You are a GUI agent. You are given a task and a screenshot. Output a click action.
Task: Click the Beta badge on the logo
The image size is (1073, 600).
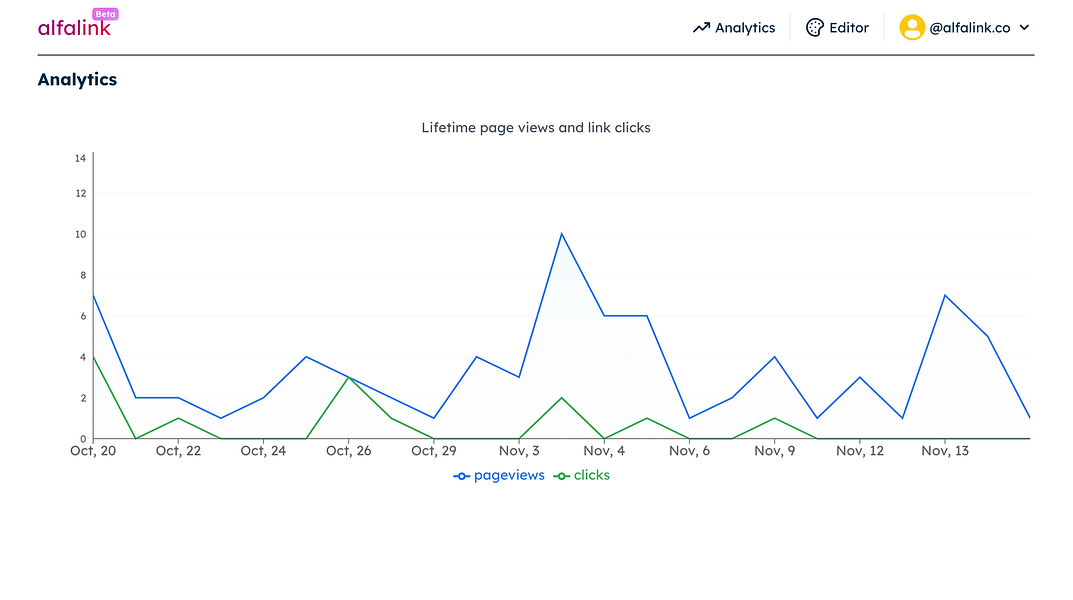coord(105,14)
